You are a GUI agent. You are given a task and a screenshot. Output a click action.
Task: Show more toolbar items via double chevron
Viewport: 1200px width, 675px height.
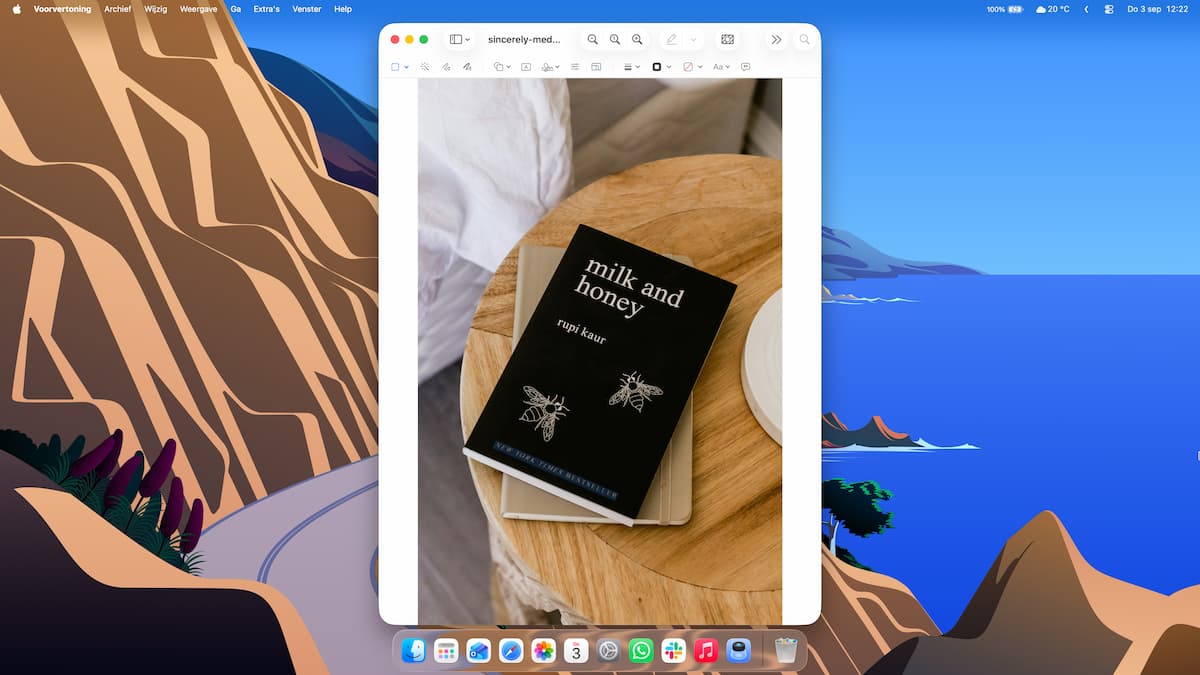click(x=776, y=39)
